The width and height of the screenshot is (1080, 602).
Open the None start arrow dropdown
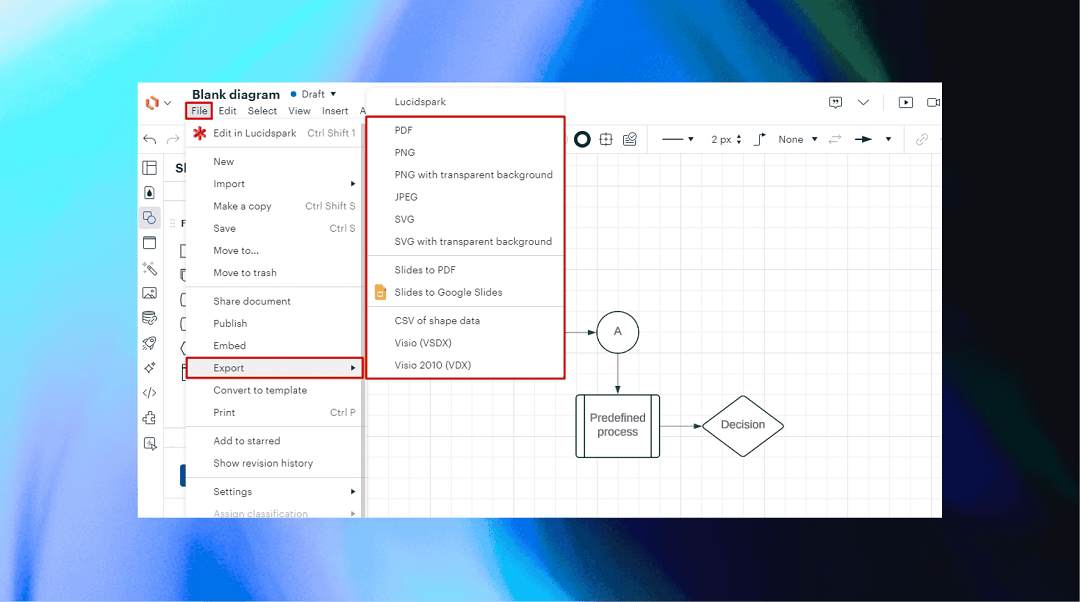798,140
